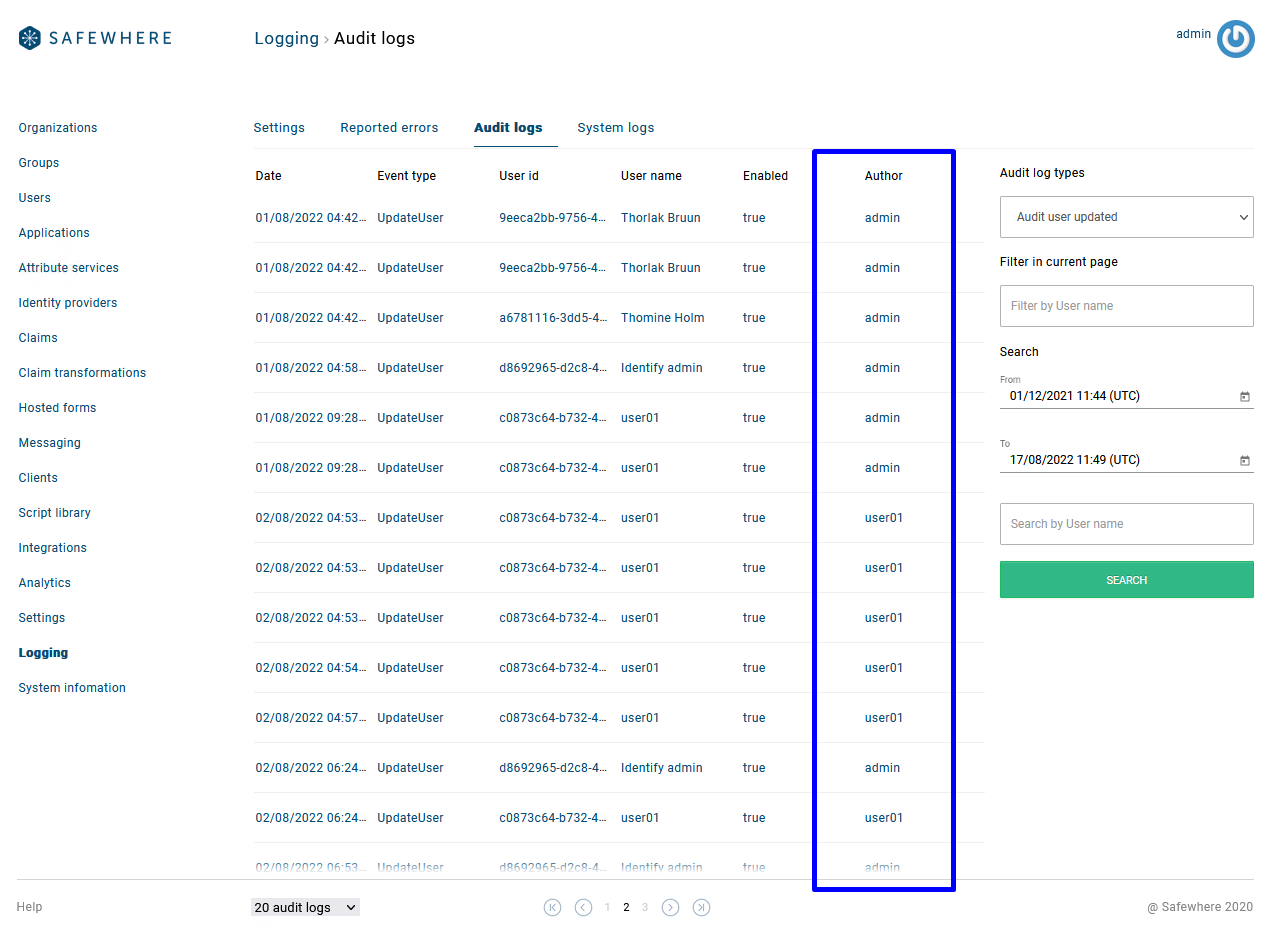
Task: Open the To date calendar picker
Action: pos(1244,461)
